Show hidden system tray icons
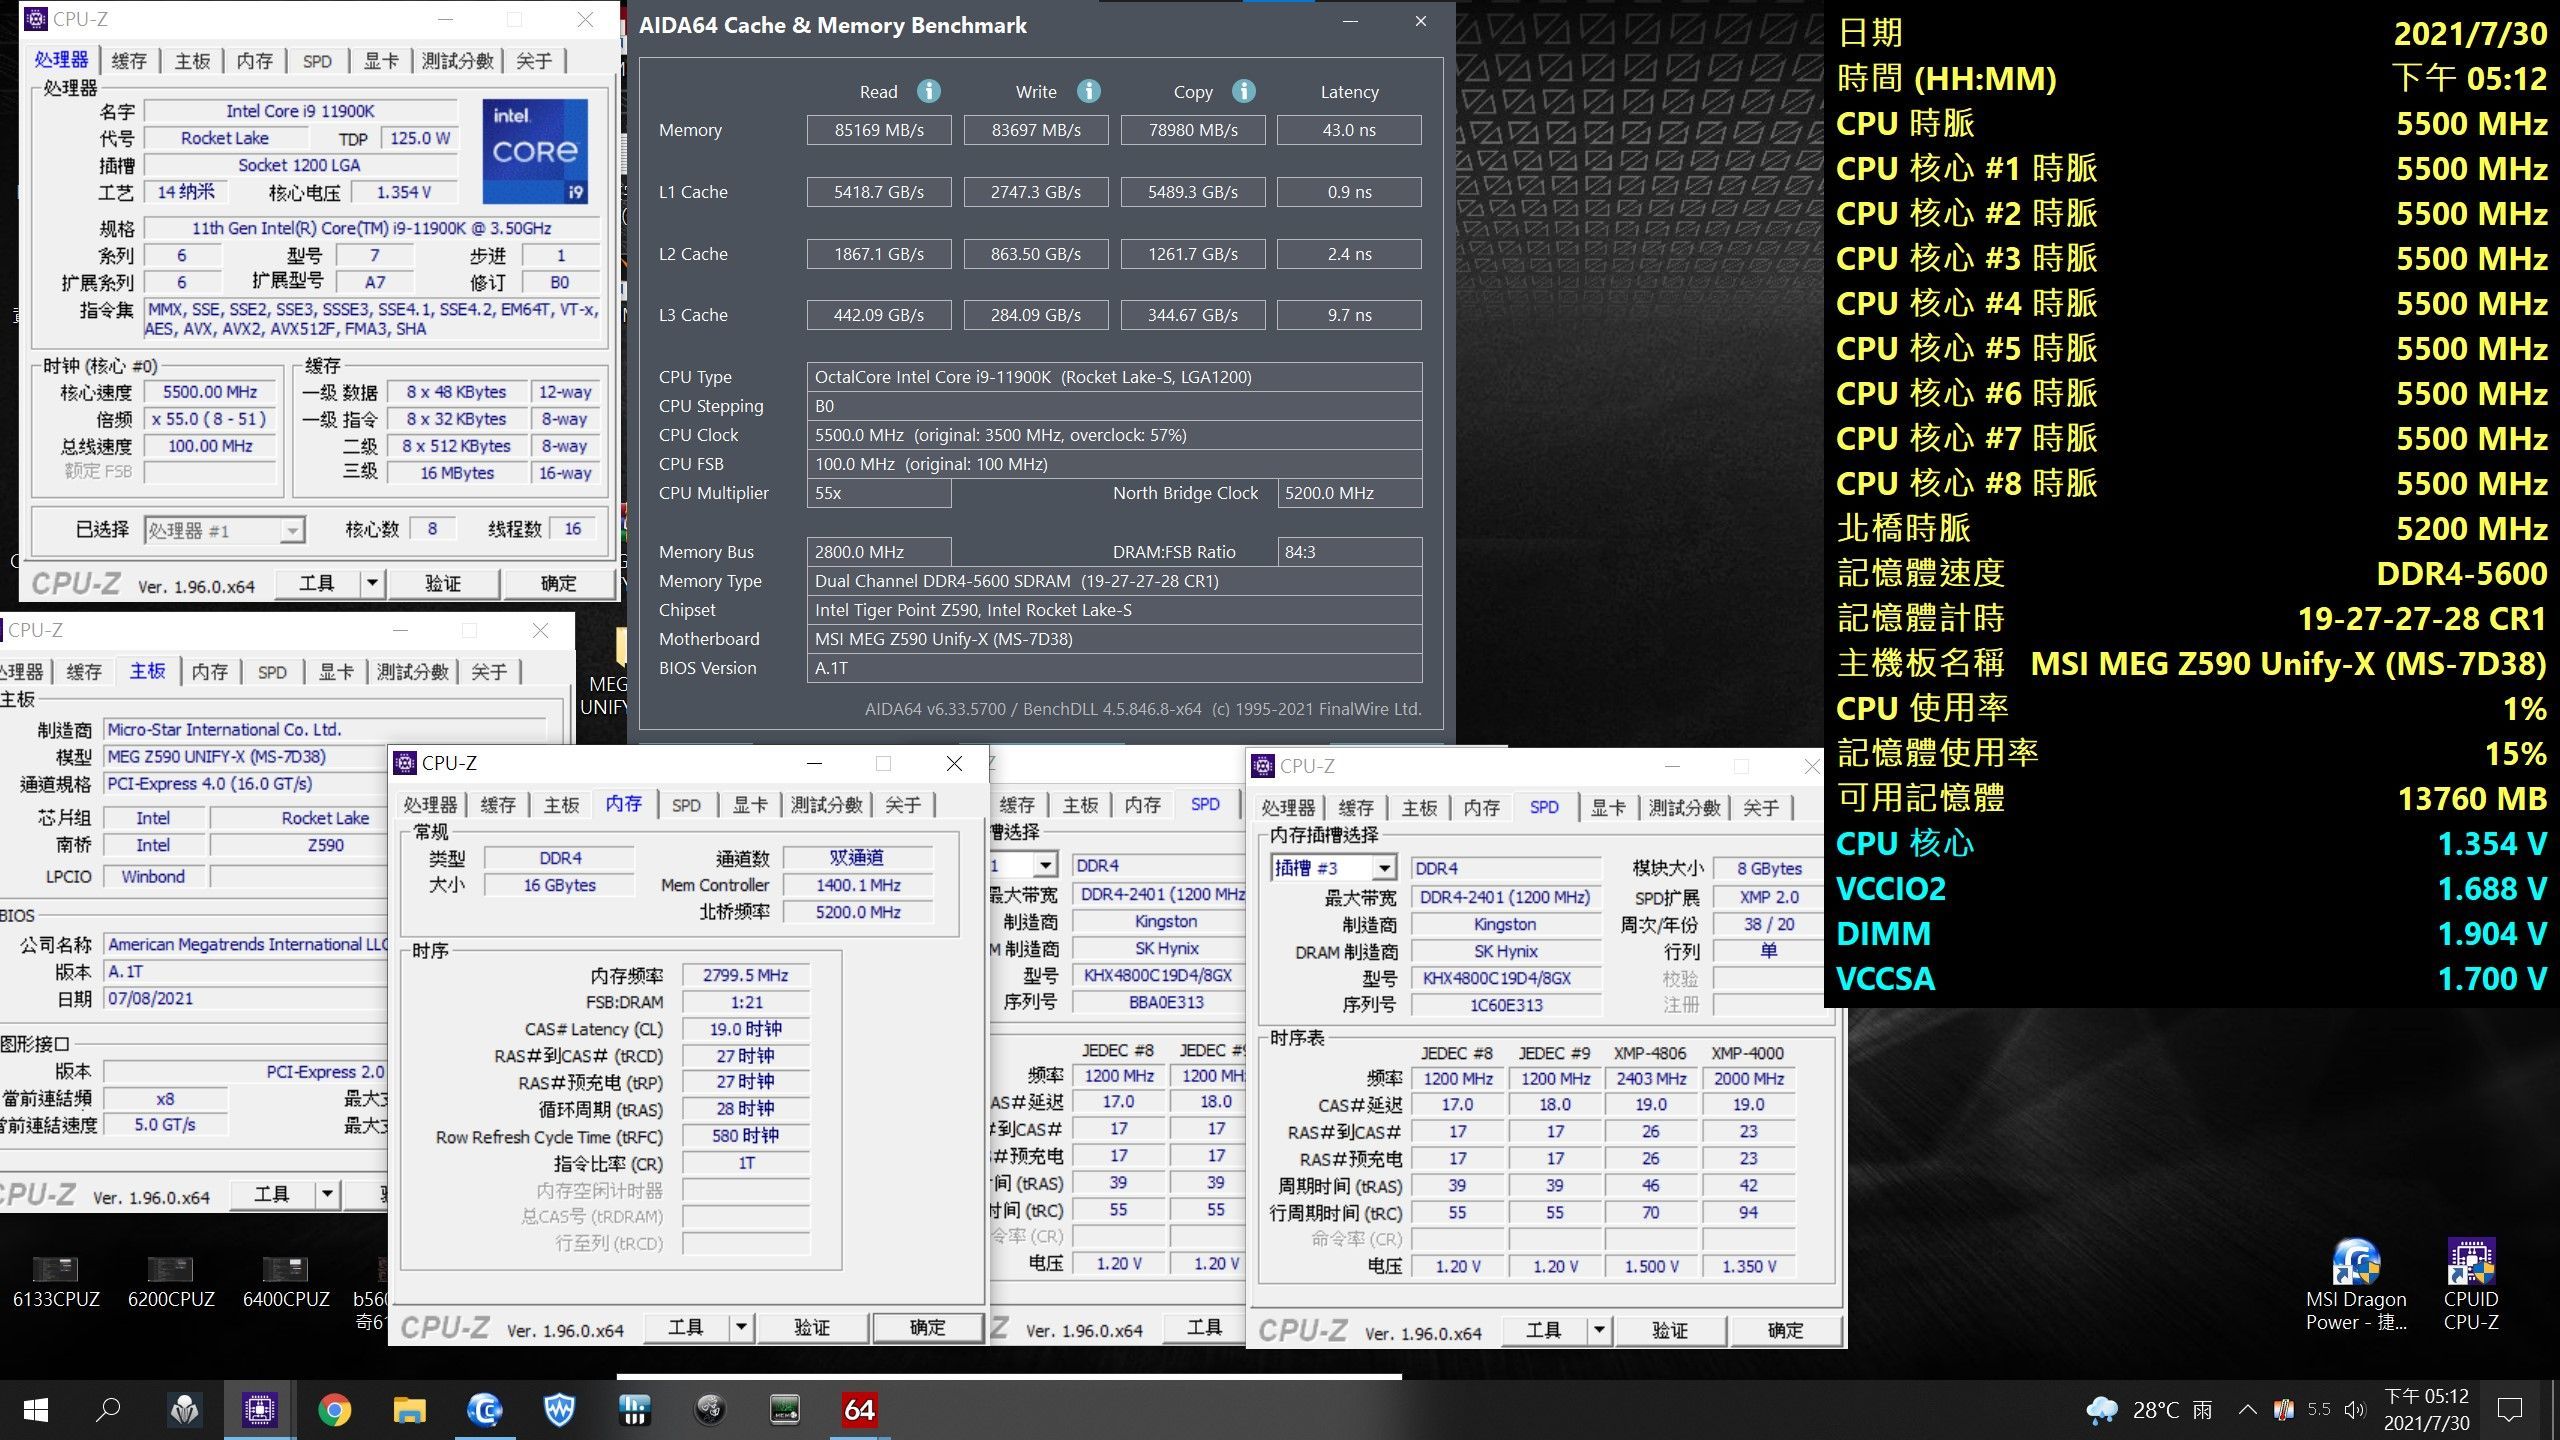 pos(2247,1410)
